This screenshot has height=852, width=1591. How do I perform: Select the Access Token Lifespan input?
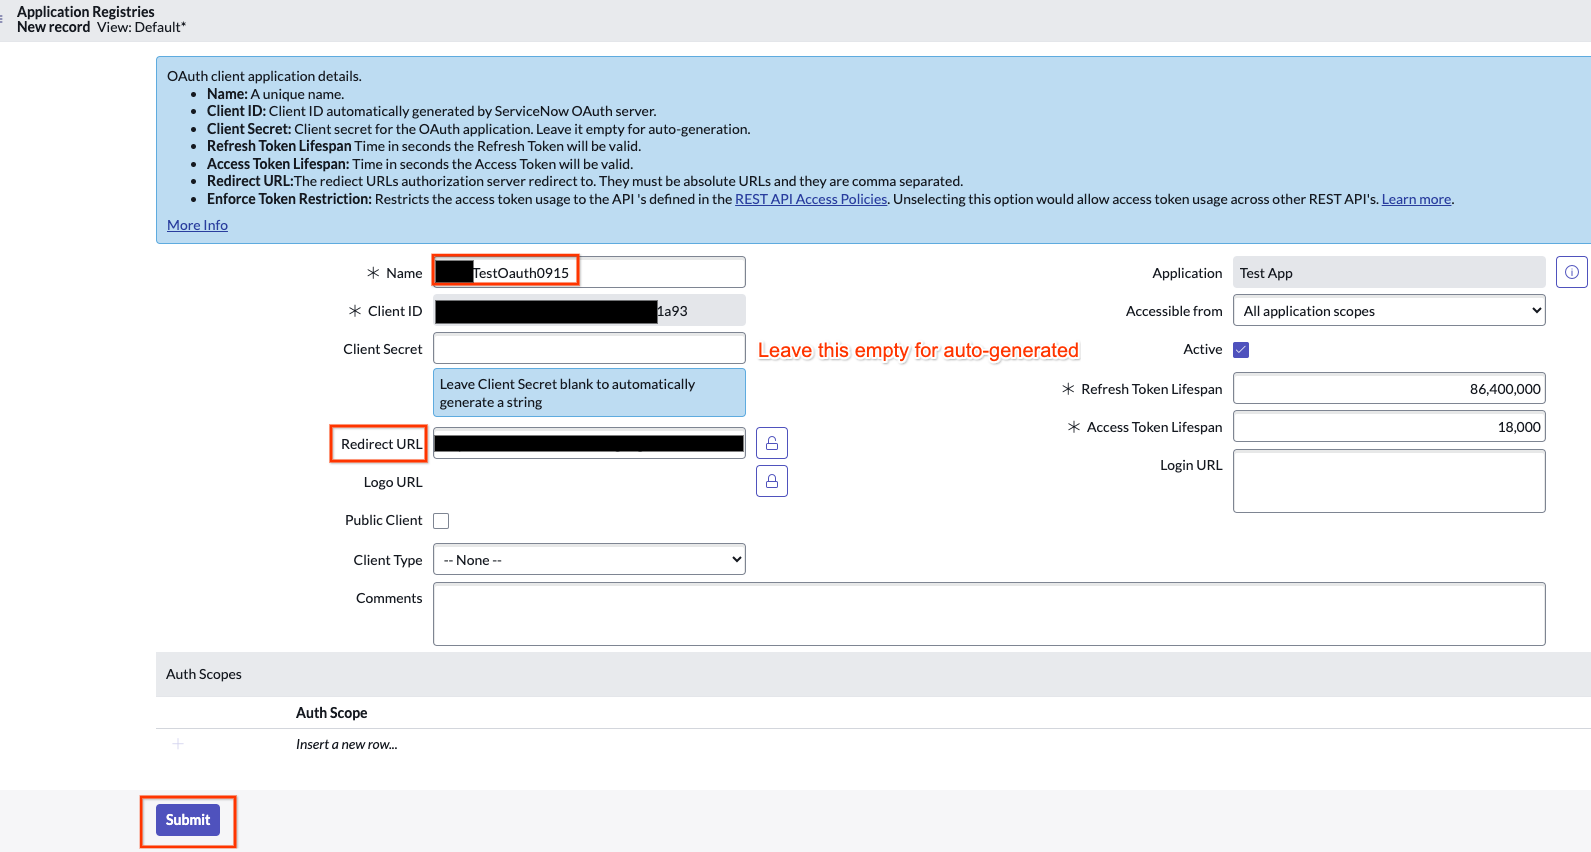tap(1388, 427)
